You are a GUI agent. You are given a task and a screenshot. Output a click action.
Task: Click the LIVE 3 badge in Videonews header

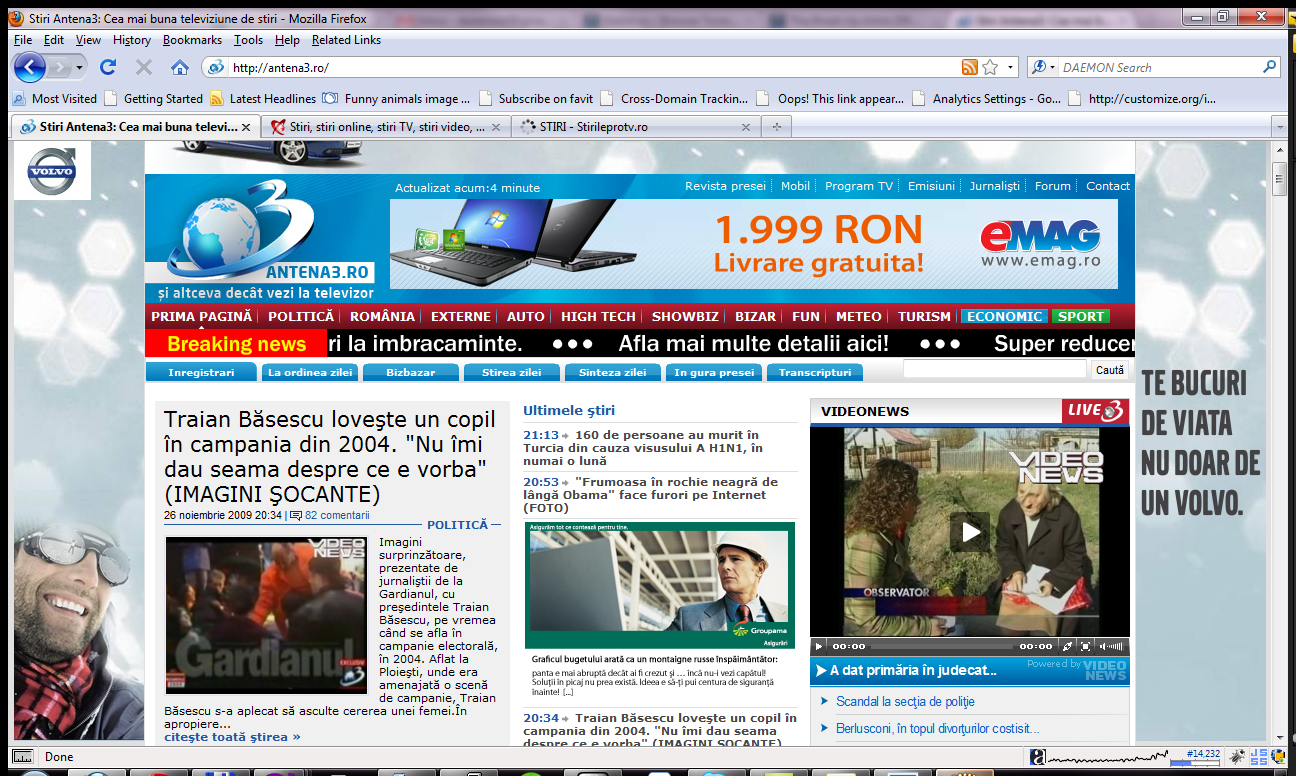(x=1096, y=411)
